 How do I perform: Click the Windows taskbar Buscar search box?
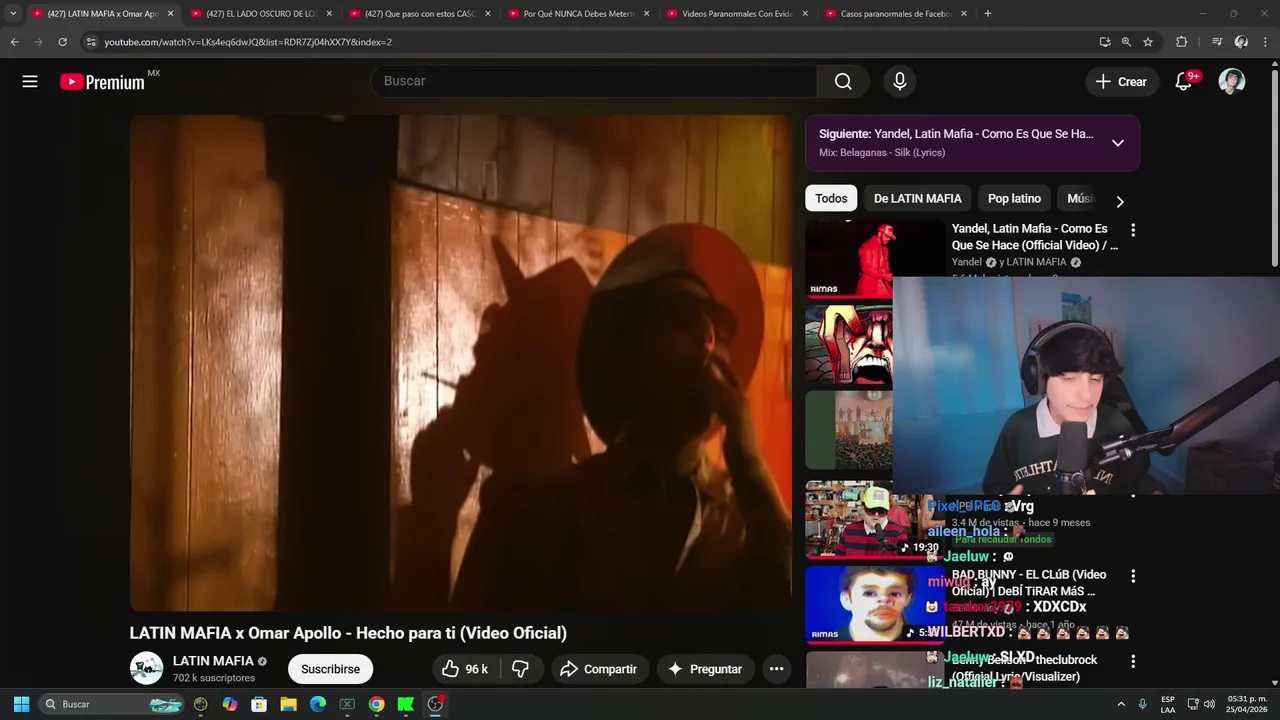[112, 704]
